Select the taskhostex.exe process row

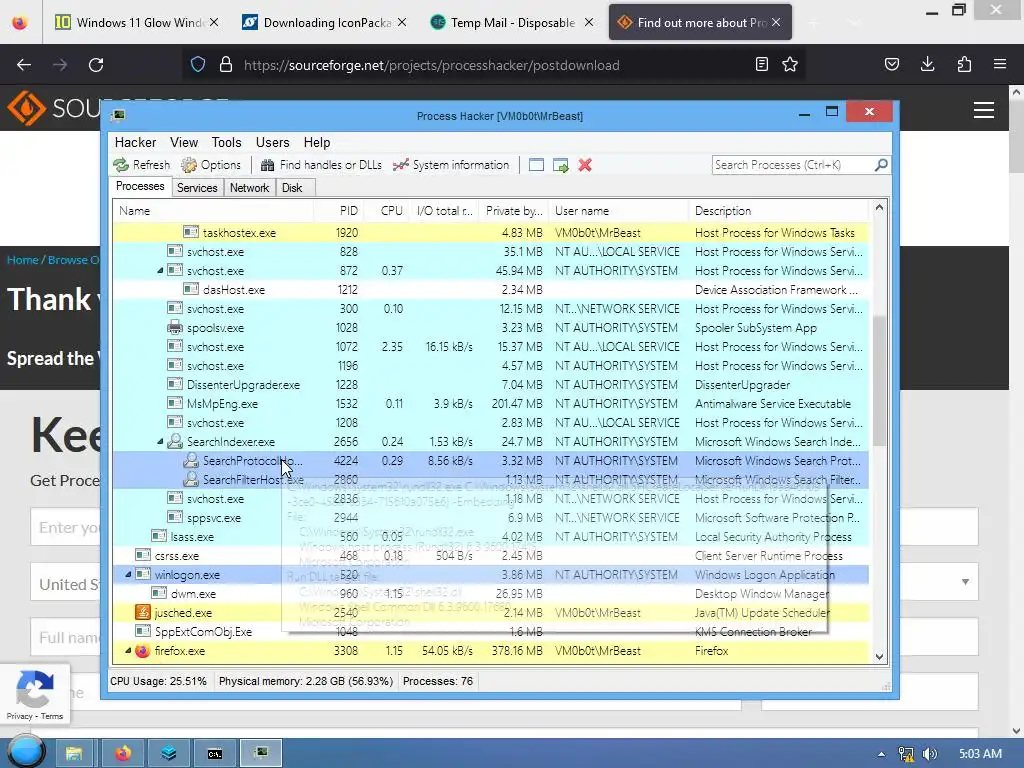[x=492, y=232]
